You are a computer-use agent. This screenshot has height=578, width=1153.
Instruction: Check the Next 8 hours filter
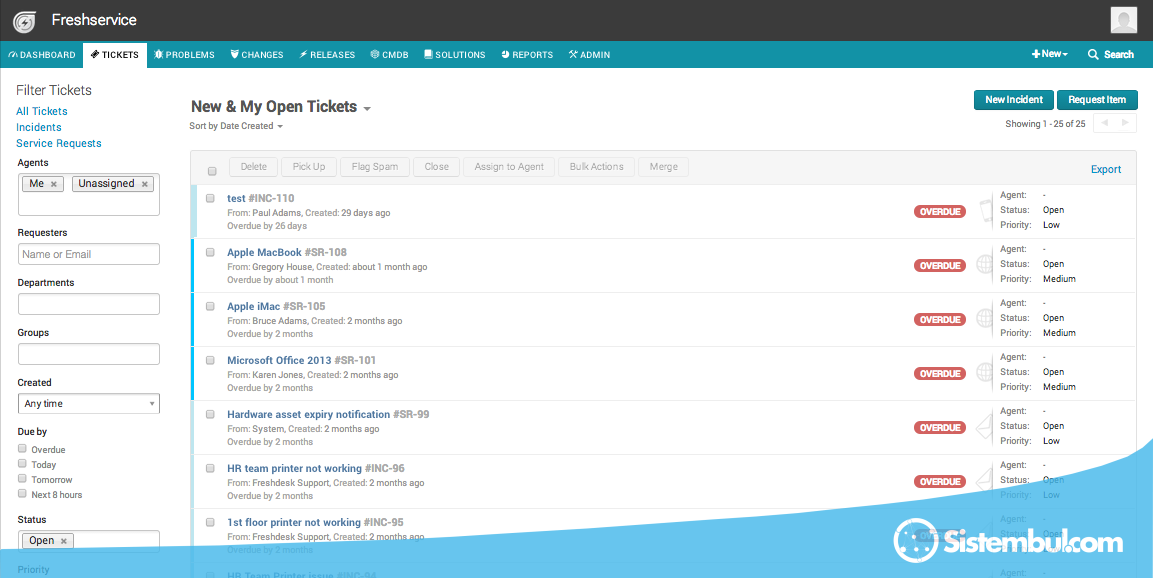23,493
